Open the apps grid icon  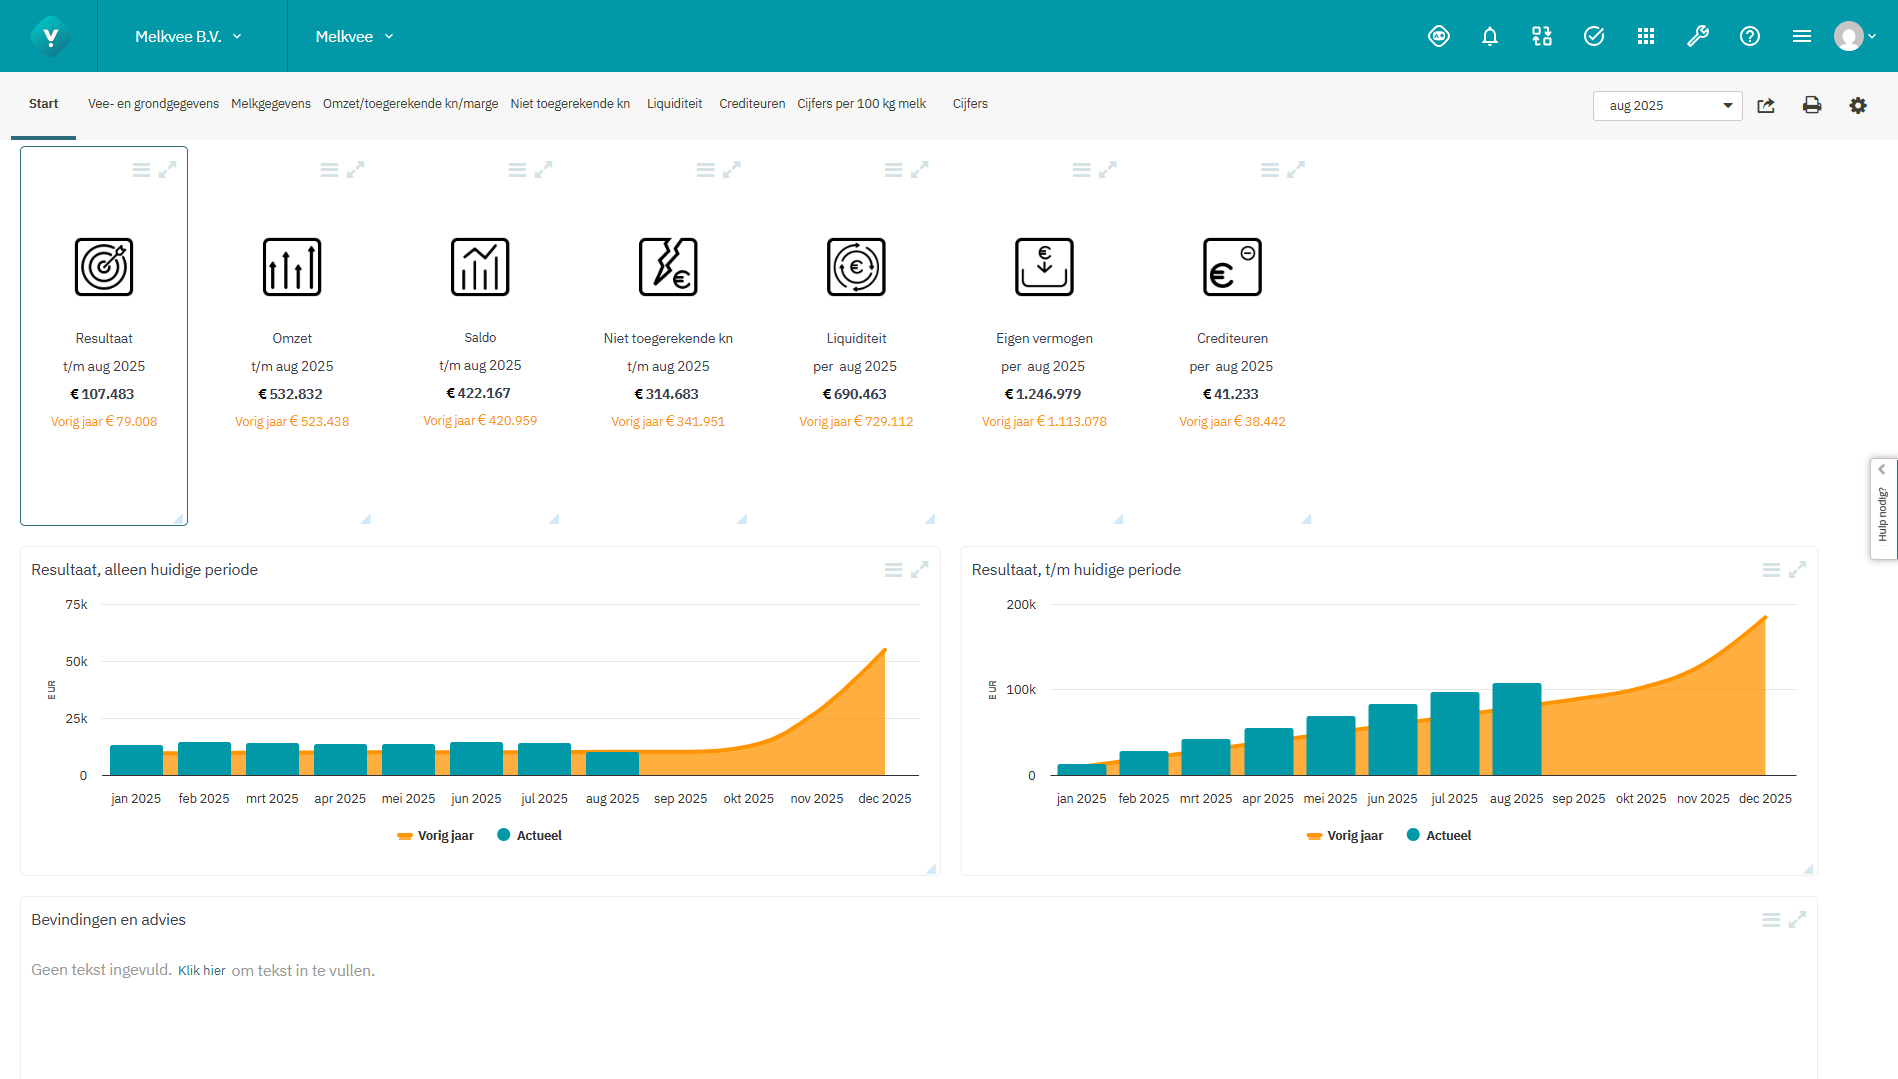click(x=1645, y=37)
